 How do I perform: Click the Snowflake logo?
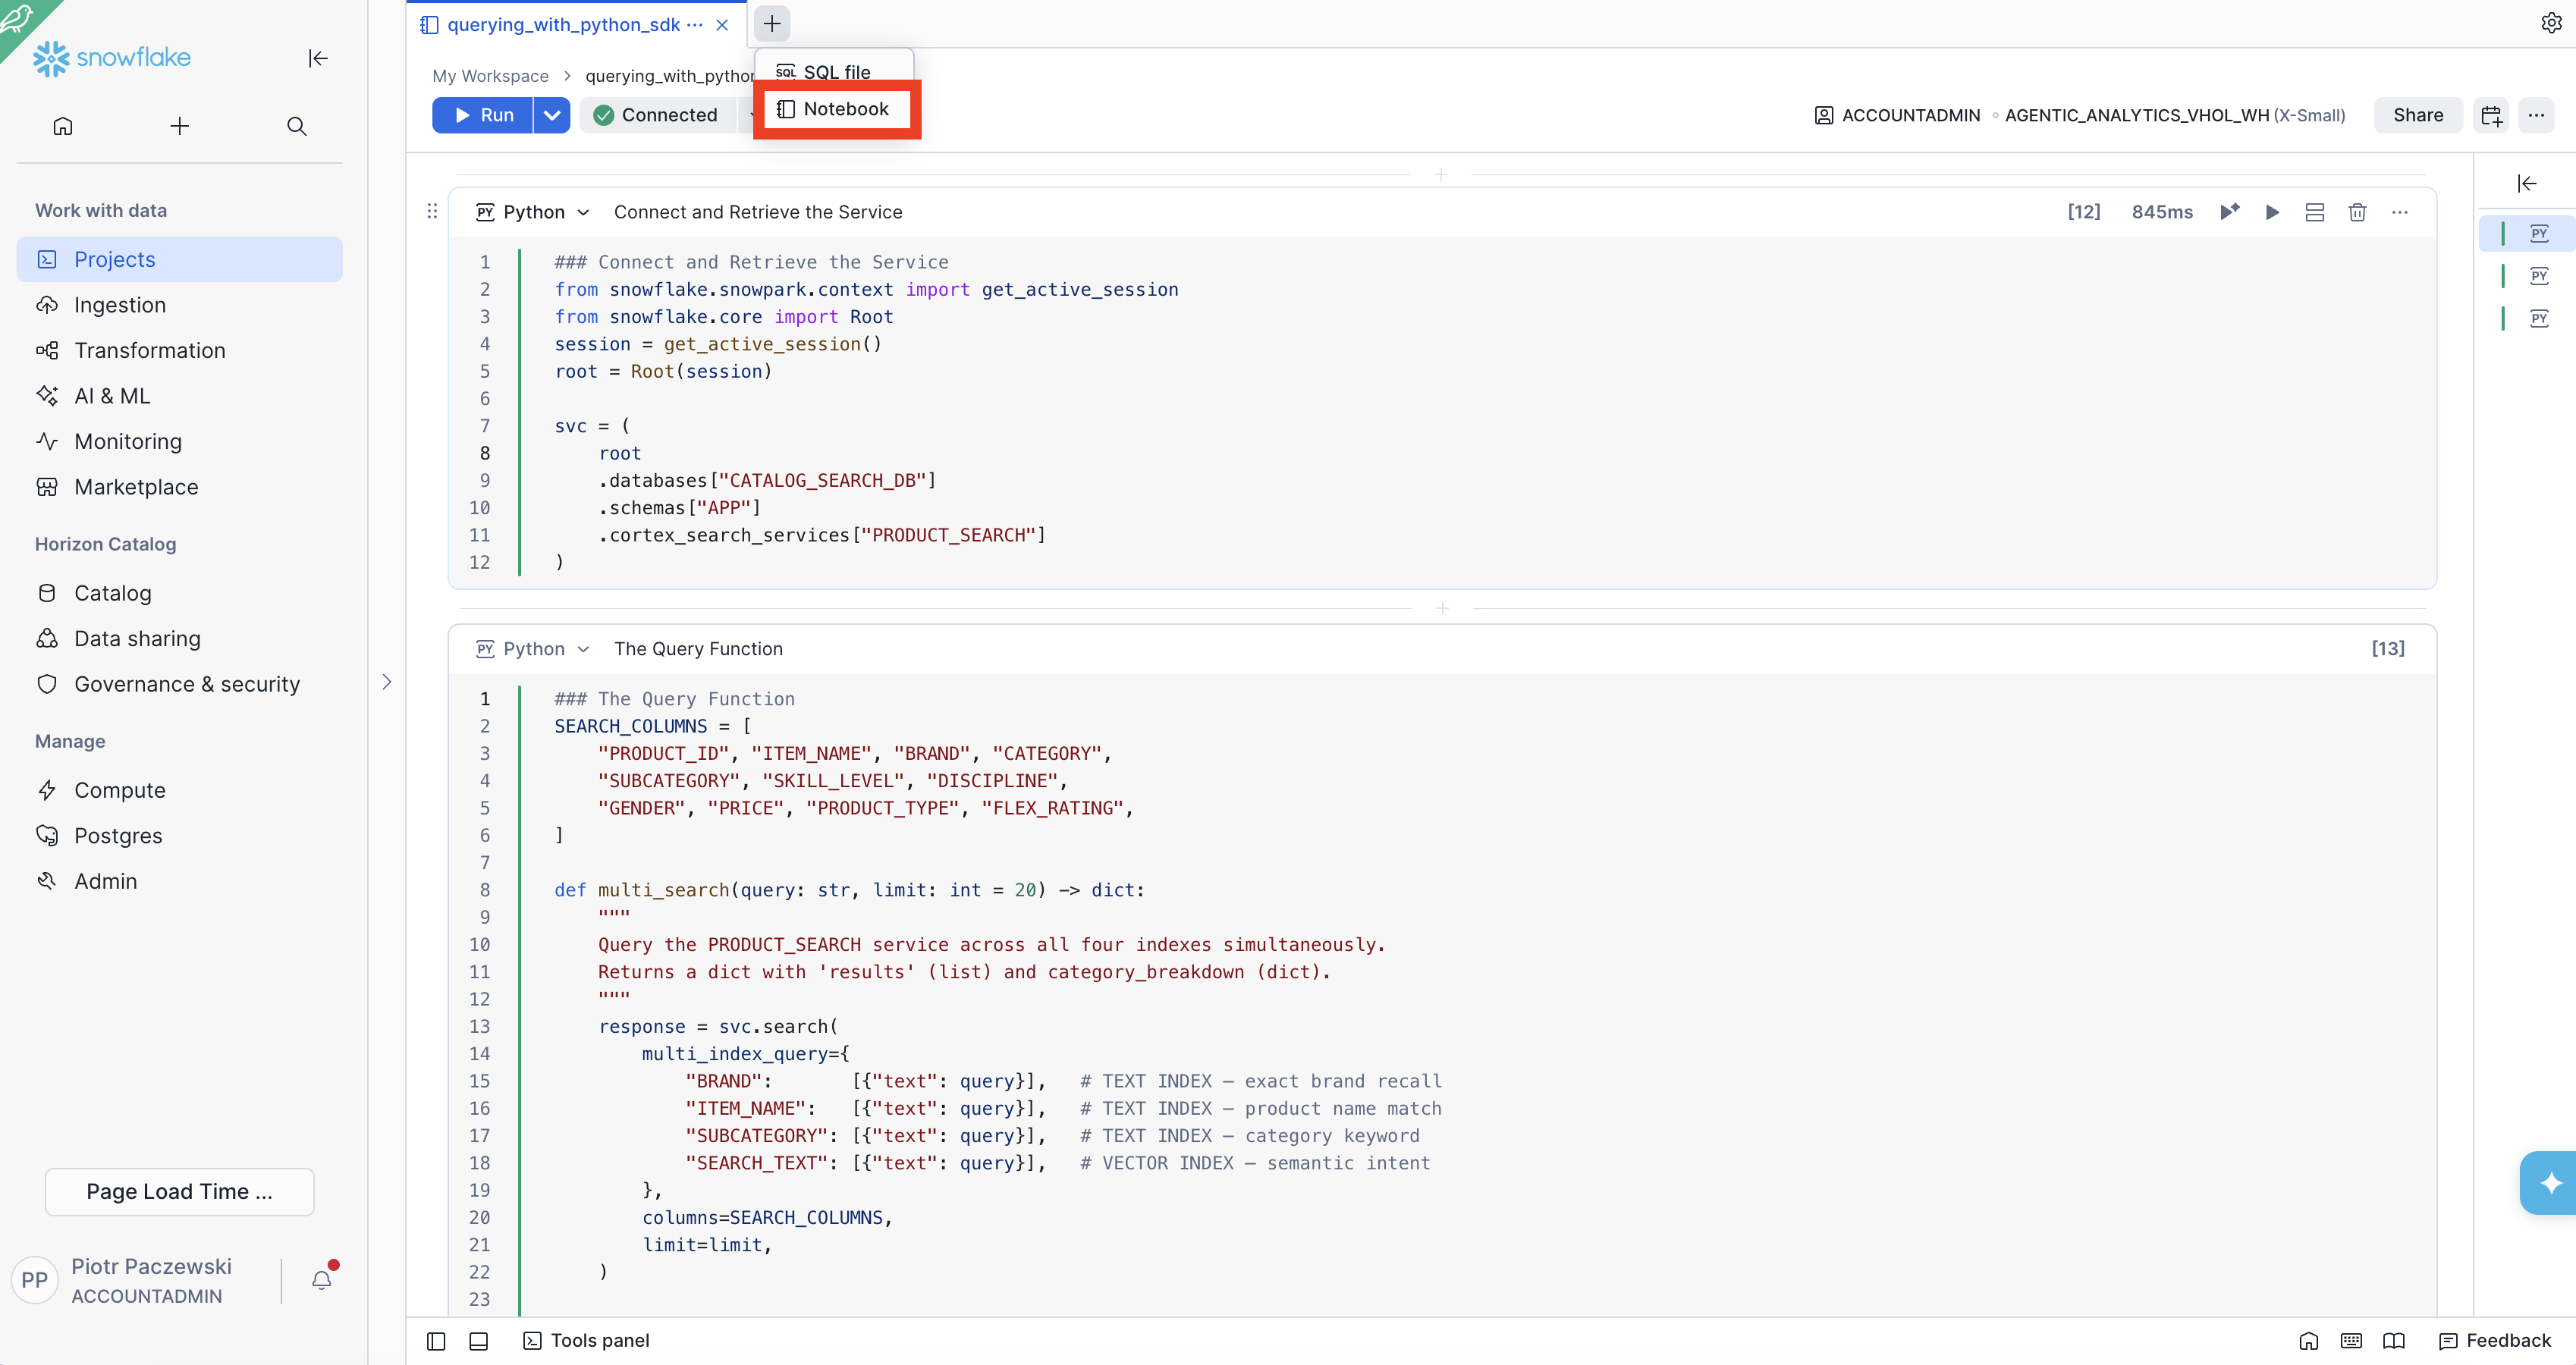tap(112, 58)
